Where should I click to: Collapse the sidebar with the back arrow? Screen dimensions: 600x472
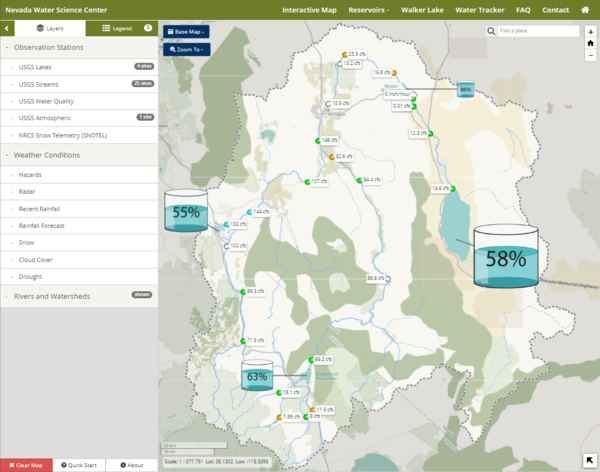(7, 28)
